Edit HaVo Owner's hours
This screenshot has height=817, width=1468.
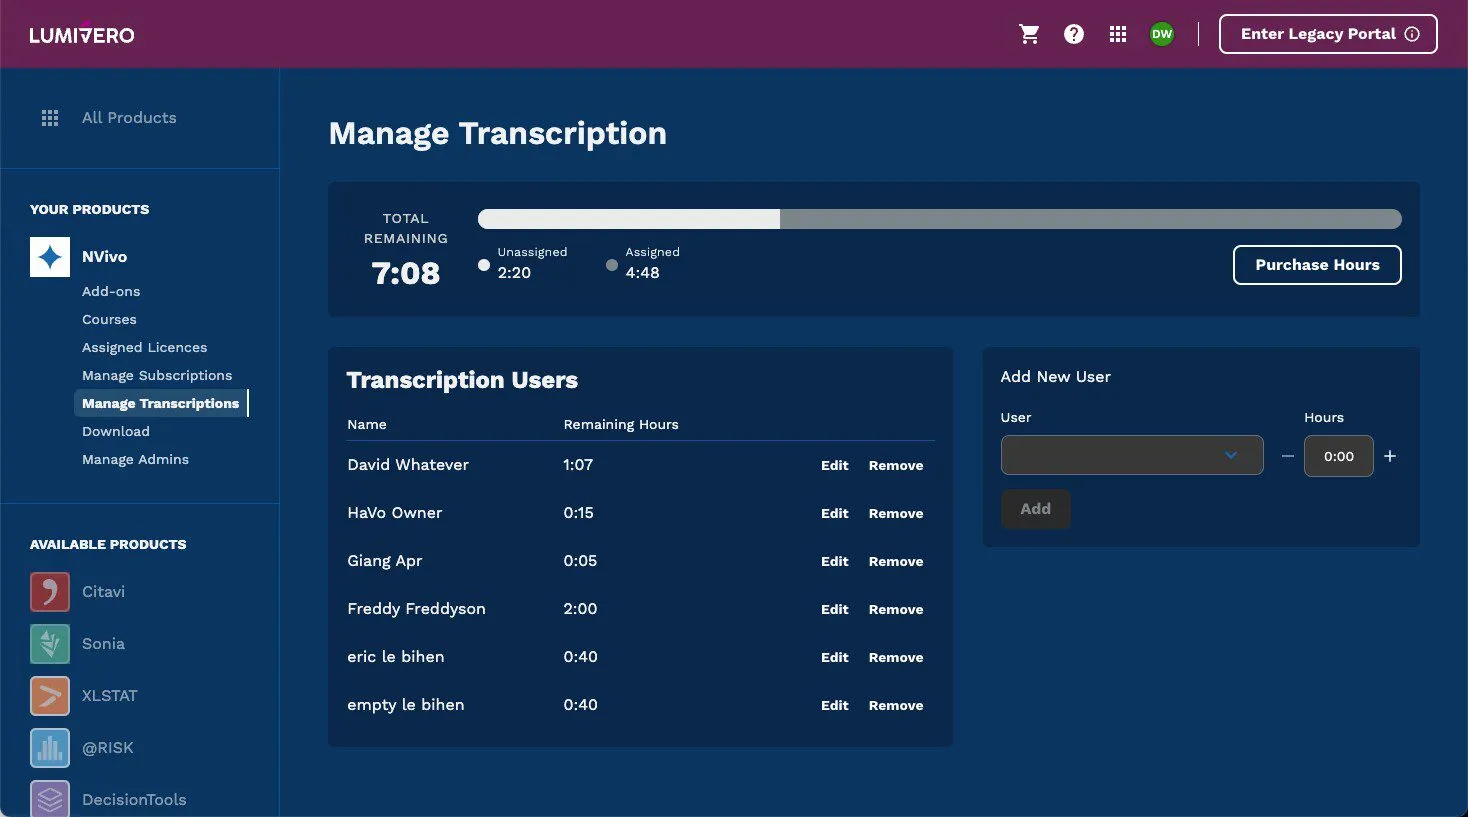coord(834,513)
